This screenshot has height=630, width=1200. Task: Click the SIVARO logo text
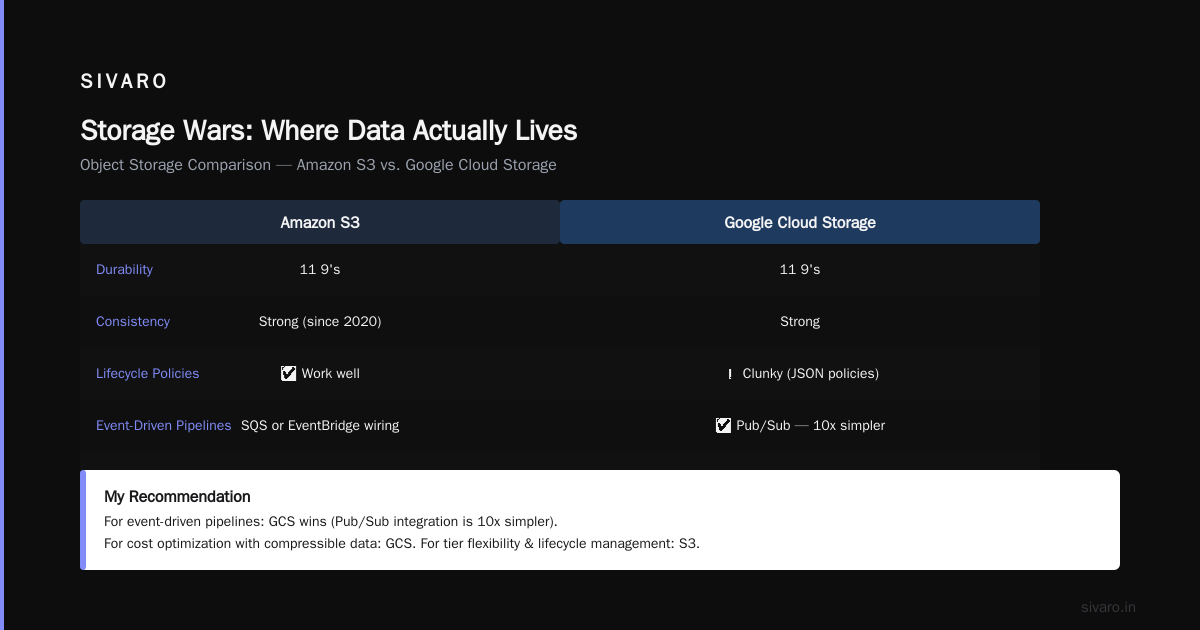tap(124, 82)
